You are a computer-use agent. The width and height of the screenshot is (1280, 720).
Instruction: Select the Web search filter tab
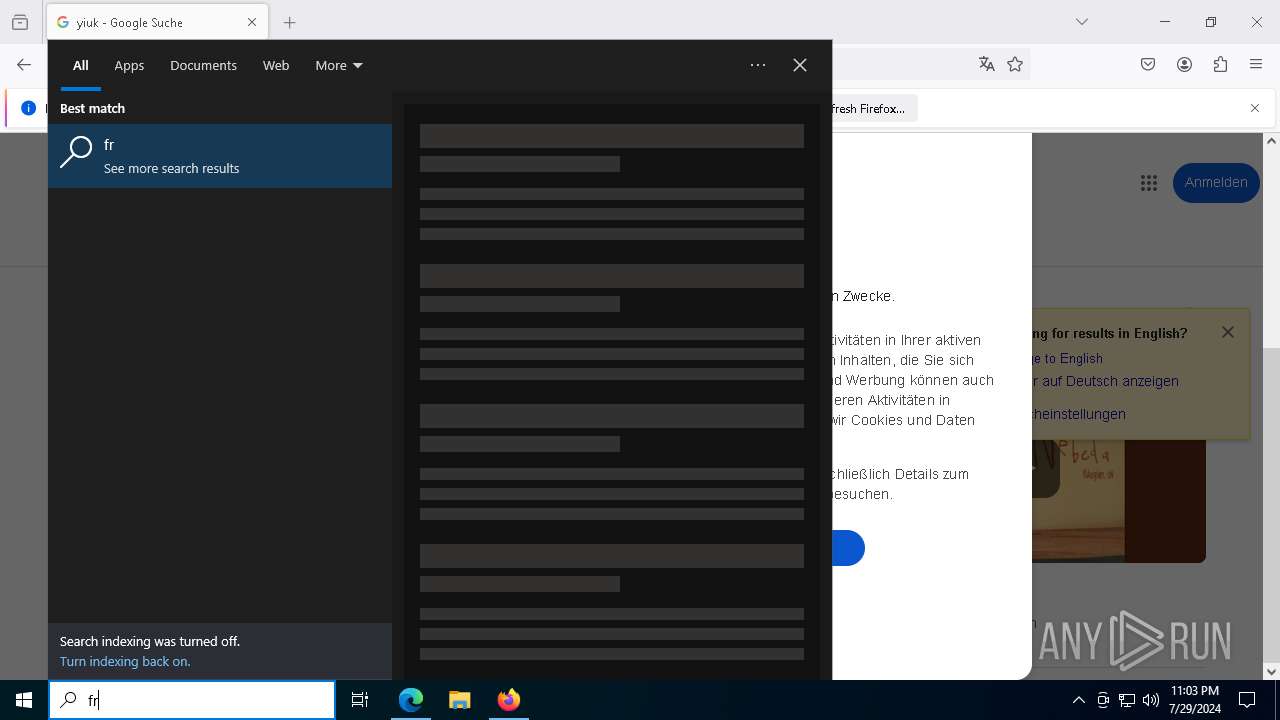click(x=276, y=65)
